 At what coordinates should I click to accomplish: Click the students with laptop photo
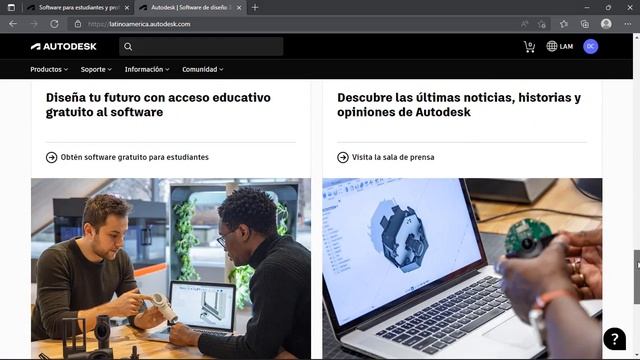[171, 269]
